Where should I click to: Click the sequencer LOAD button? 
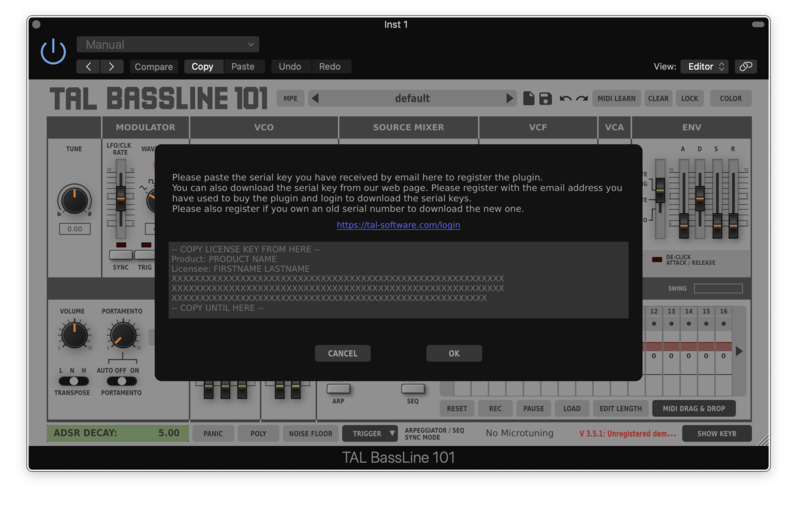pyautogui.click(x=572, y=408)
